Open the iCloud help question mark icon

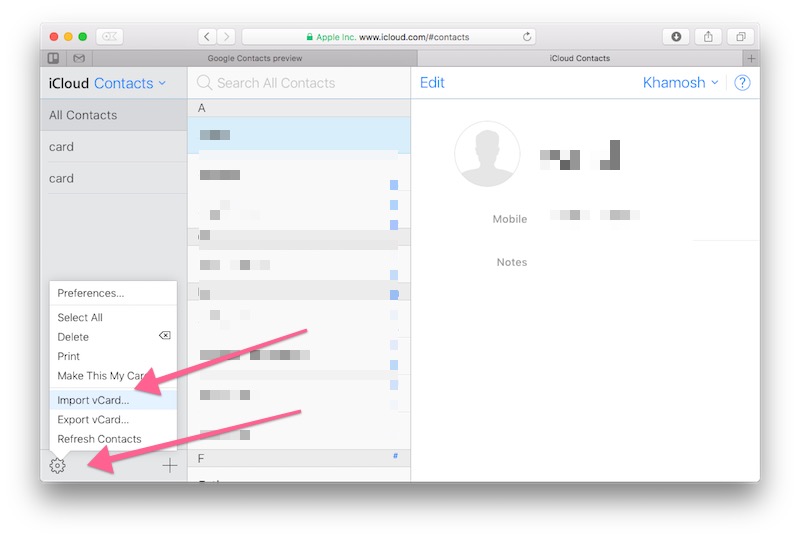pos(741,83)
